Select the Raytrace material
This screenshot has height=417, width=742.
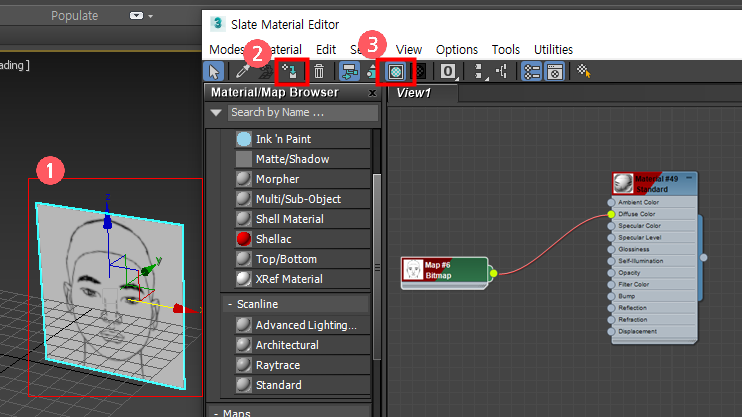pos(302,365)
